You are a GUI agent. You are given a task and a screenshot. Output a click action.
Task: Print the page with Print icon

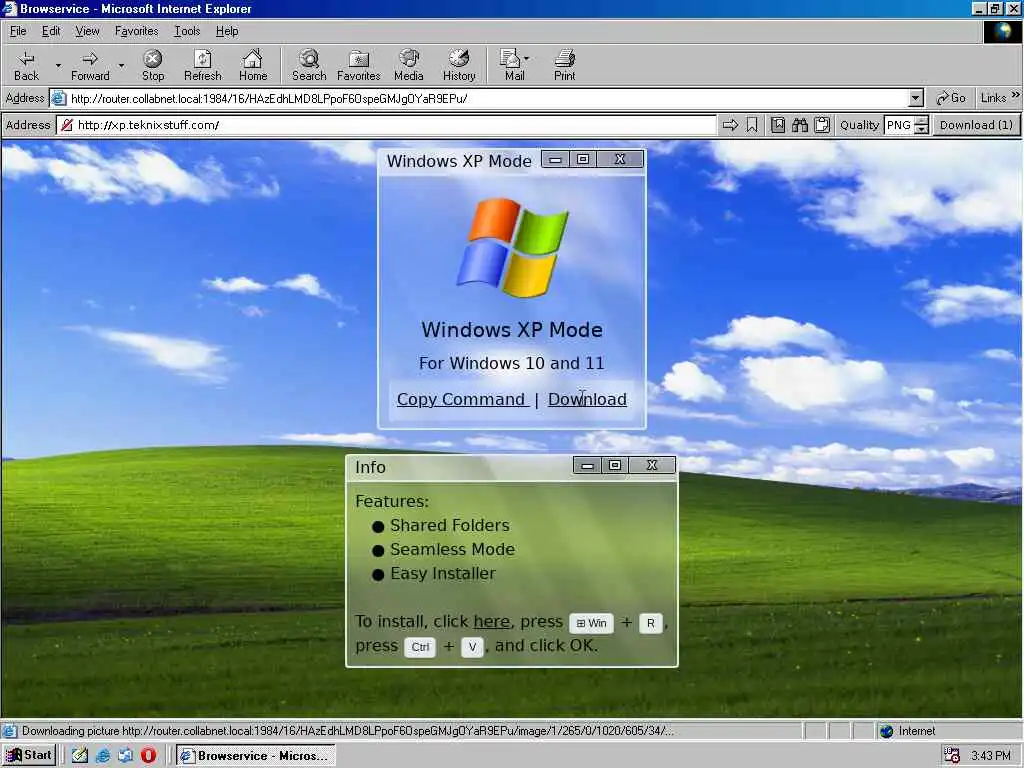[x=565, y=65]
